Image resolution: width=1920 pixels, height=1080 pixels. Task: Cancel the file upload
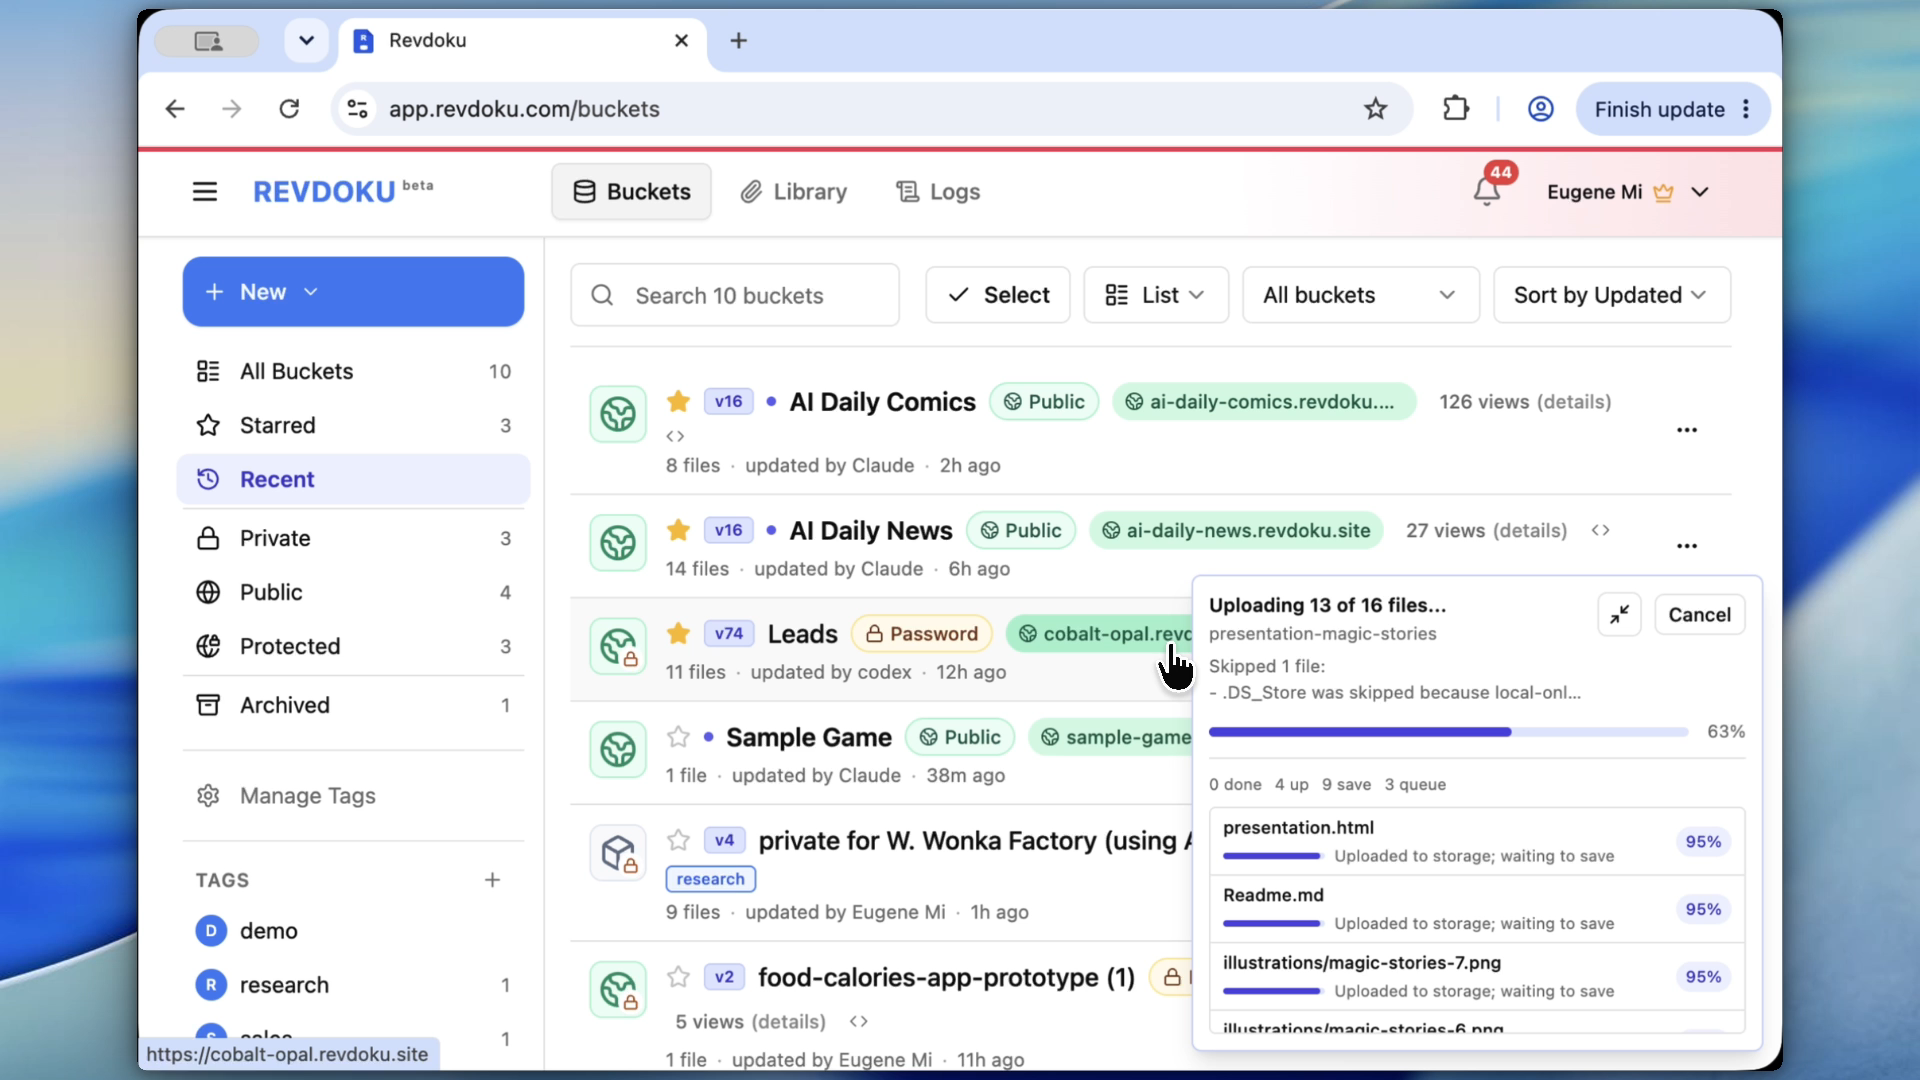pos(1699,615)
